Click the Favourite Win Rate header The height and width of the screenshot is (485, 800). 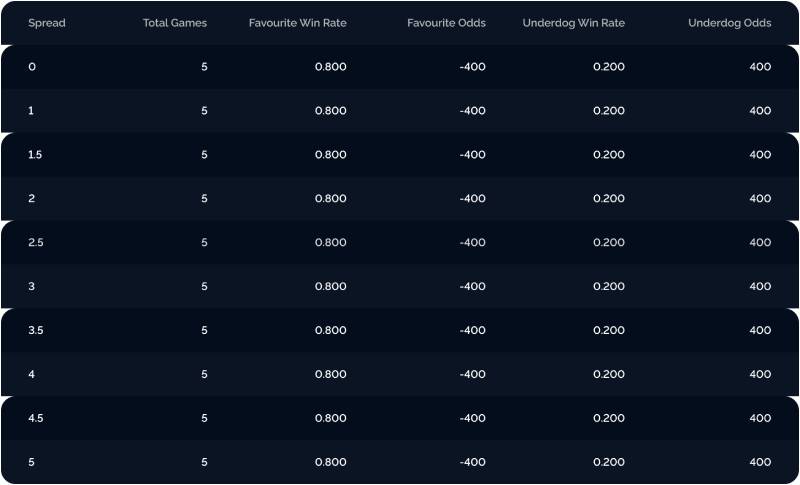pos(297,23)
